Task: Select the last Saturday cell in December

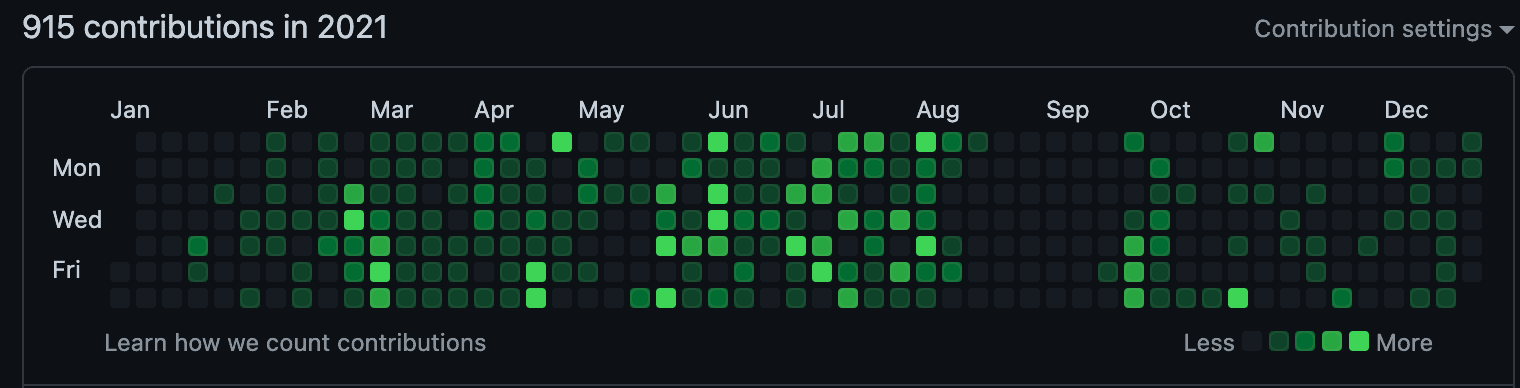Action: click(x=1446, y=297)
